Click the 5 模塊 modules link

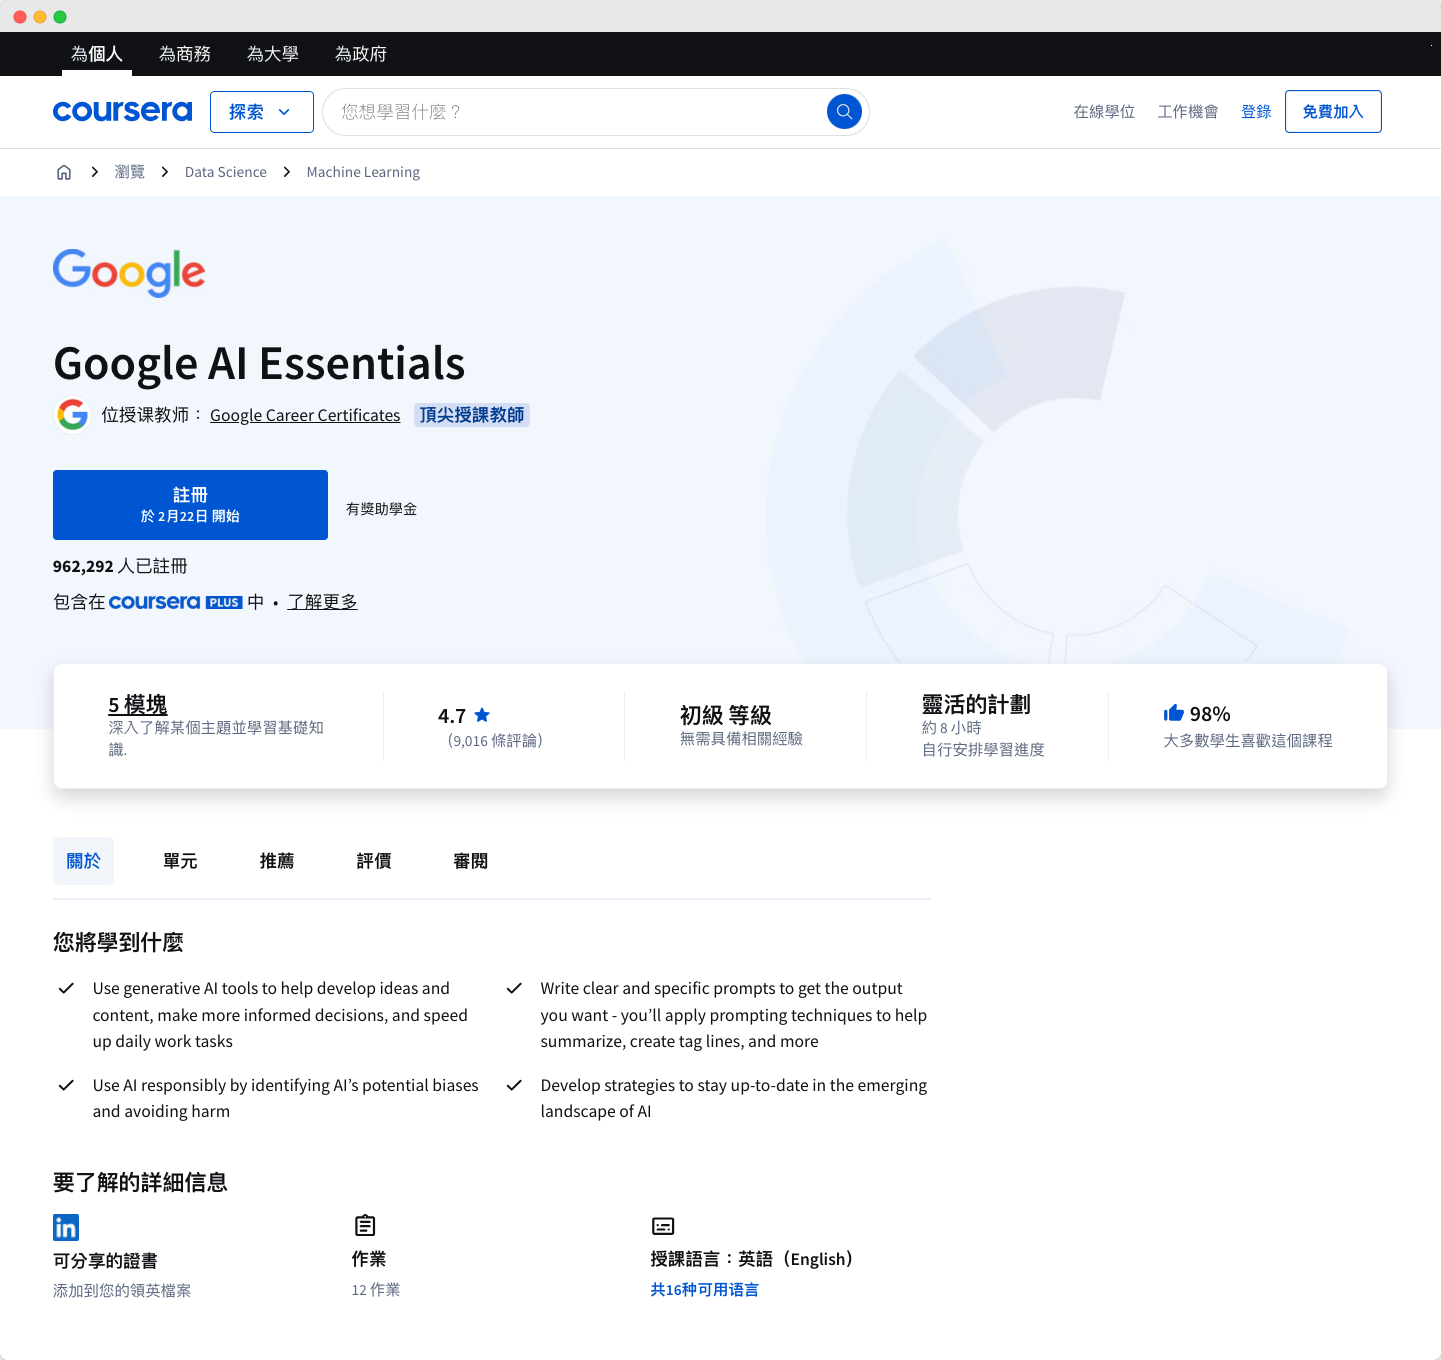tap(138, 704)
